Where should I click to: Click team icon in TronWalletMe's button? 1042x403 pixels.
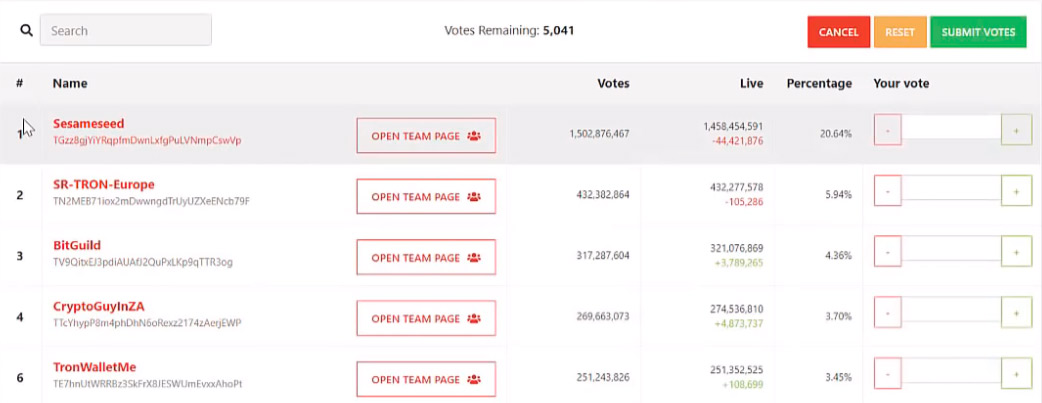pos(474,380)
